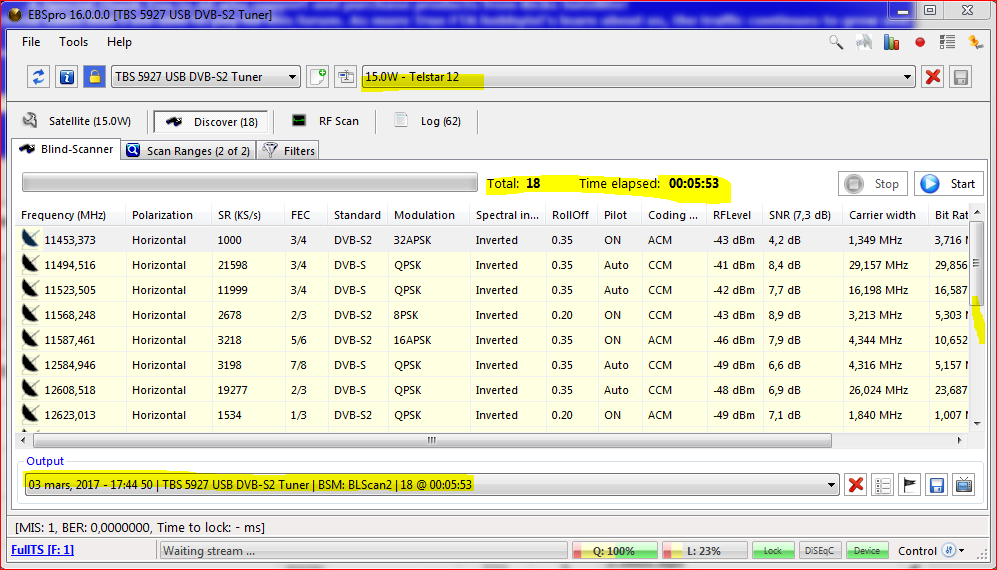Switch to the Scan Ranges tab
The width and height of the screenshot is (997, 570).
(187, 151)
